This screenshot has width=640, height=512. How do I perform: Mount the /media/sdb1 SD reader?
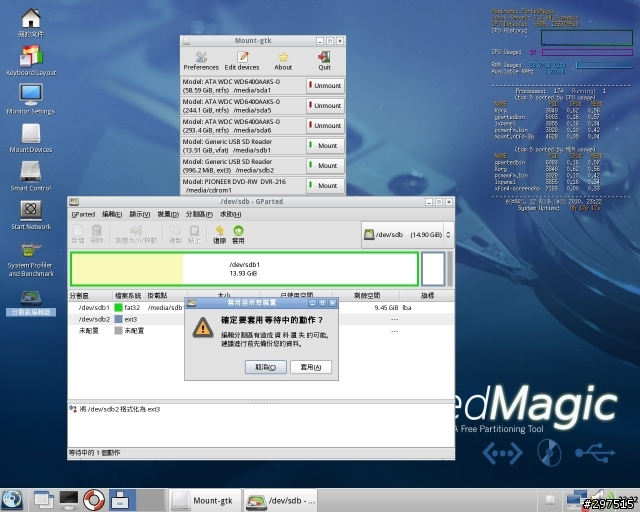click(325, 146)
